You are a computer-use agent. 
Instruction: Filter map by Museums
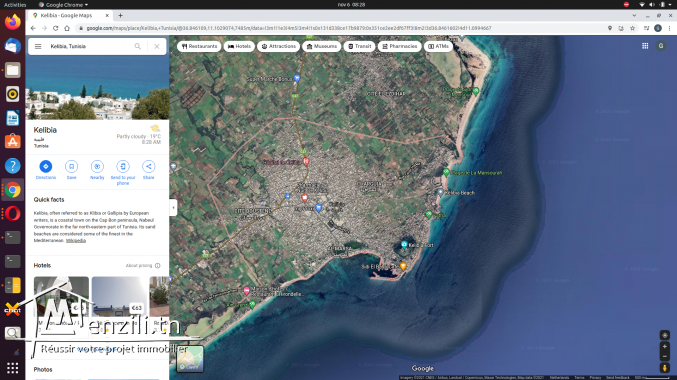pos(322,46)
